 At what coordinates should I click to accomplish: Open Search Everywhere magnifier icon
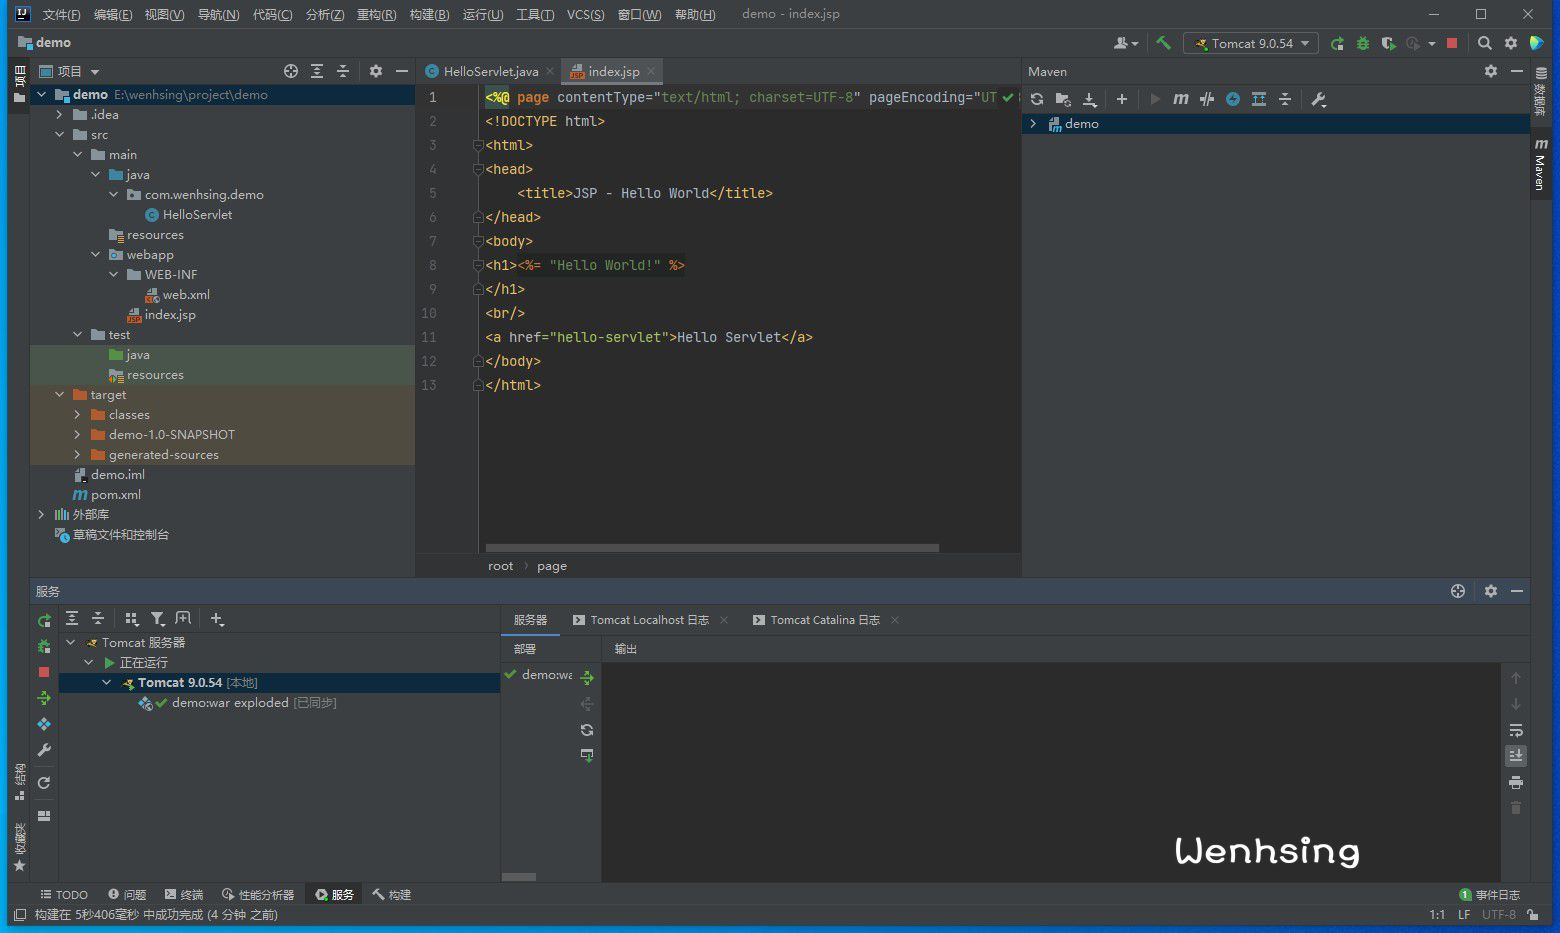pos(1485,43)
